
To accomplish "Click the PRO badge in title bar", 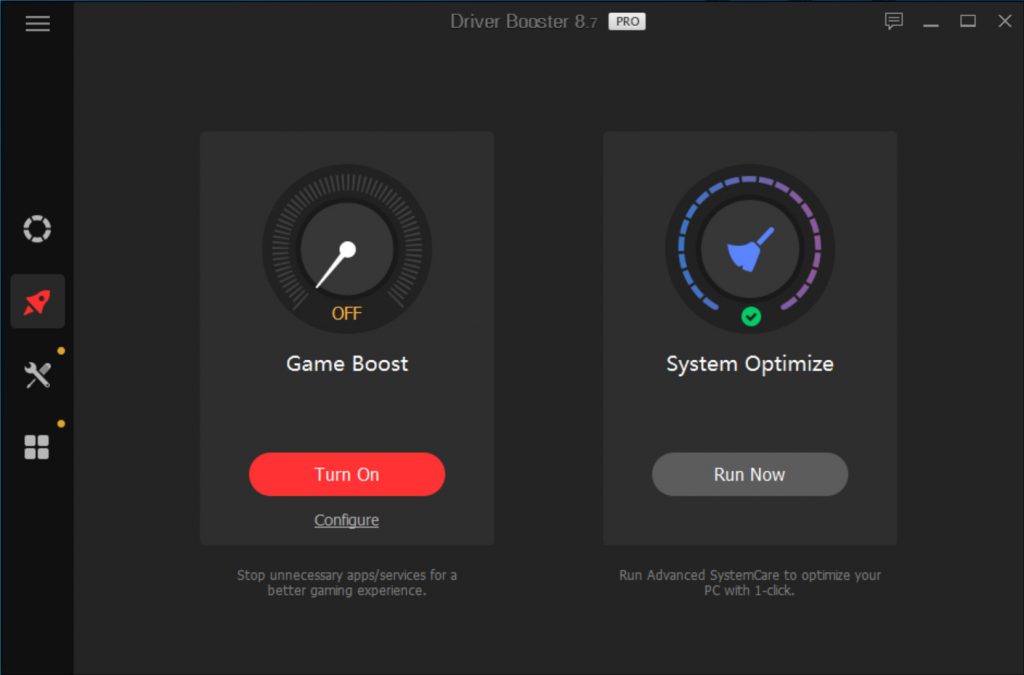I will tap(627, 21).
